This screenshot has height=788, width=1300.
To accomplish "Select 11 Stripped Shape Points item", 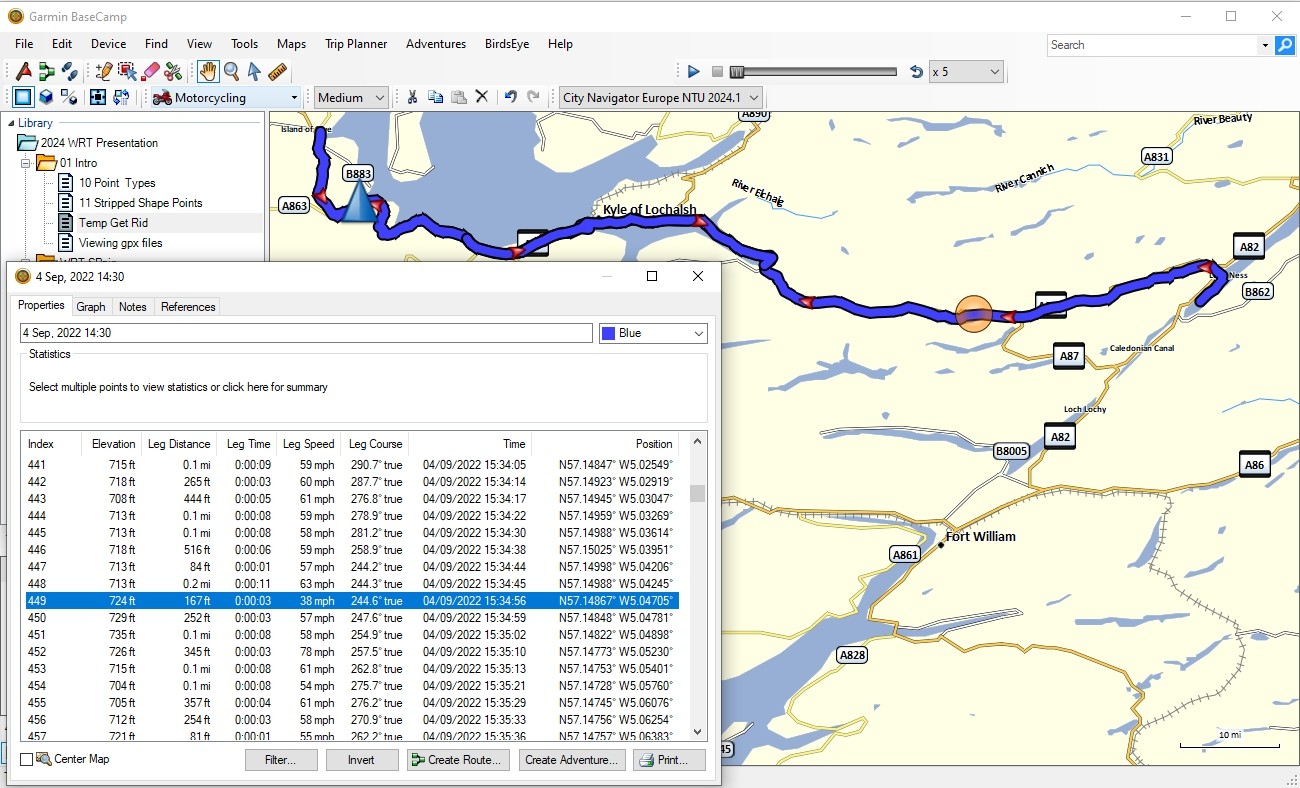I will [x=140, y=203].
